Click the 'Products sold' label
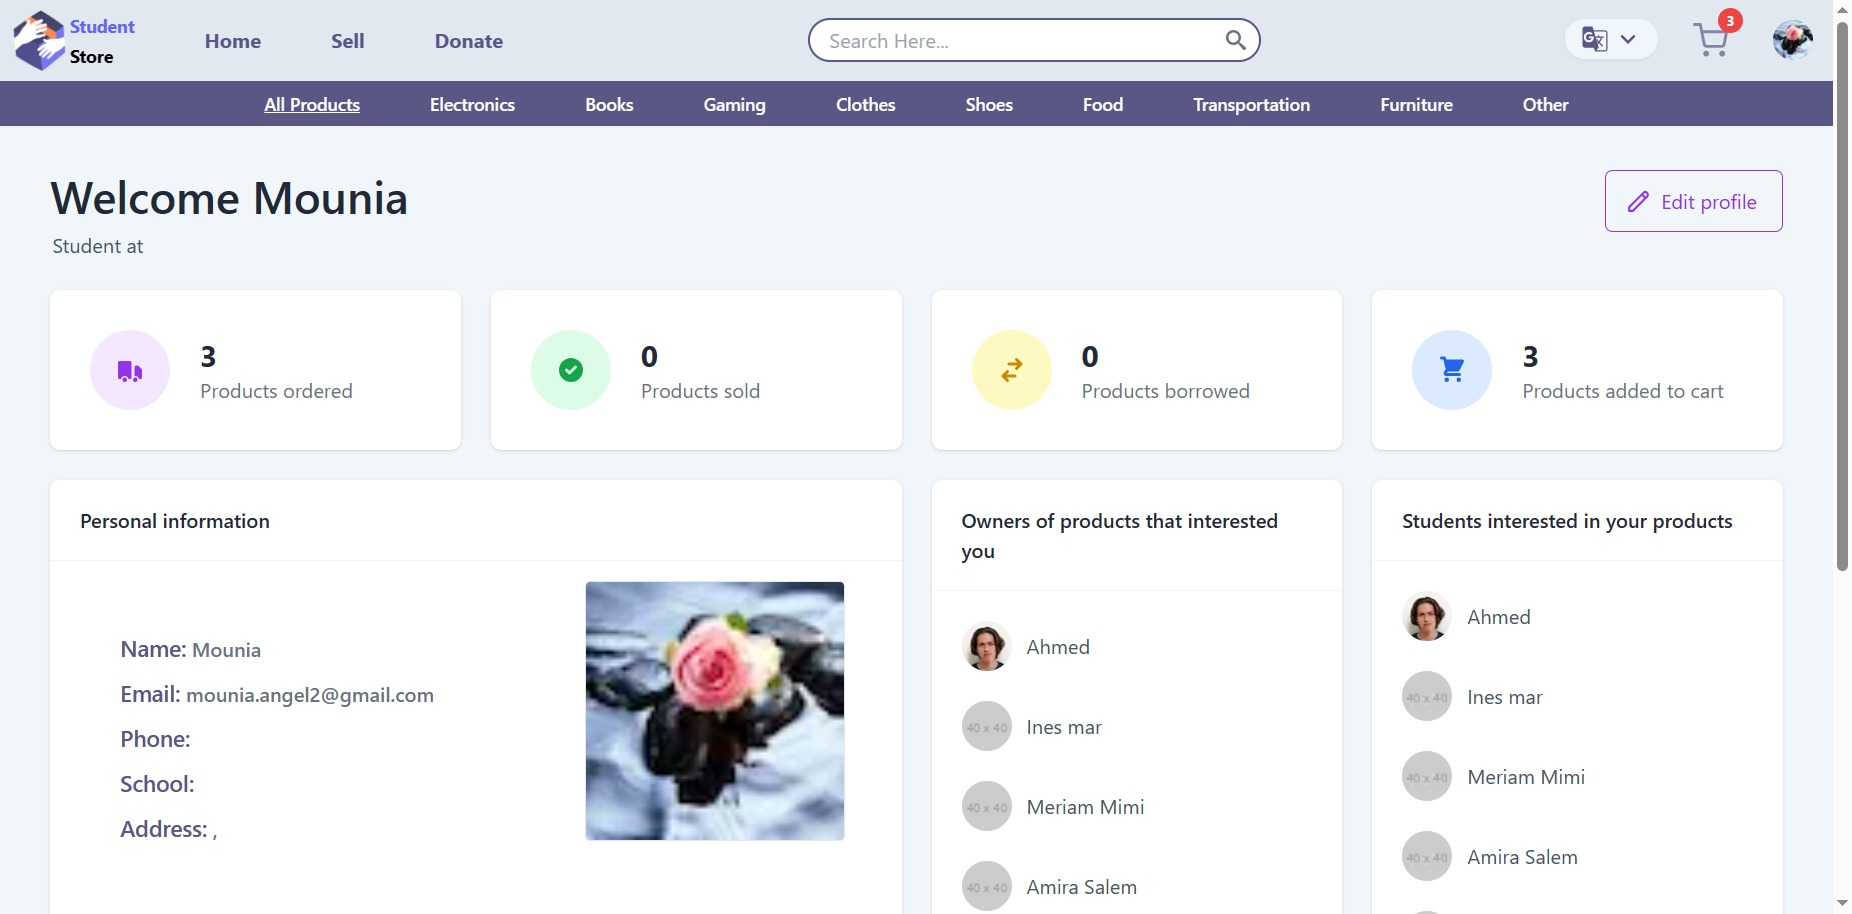 point(700,391)
